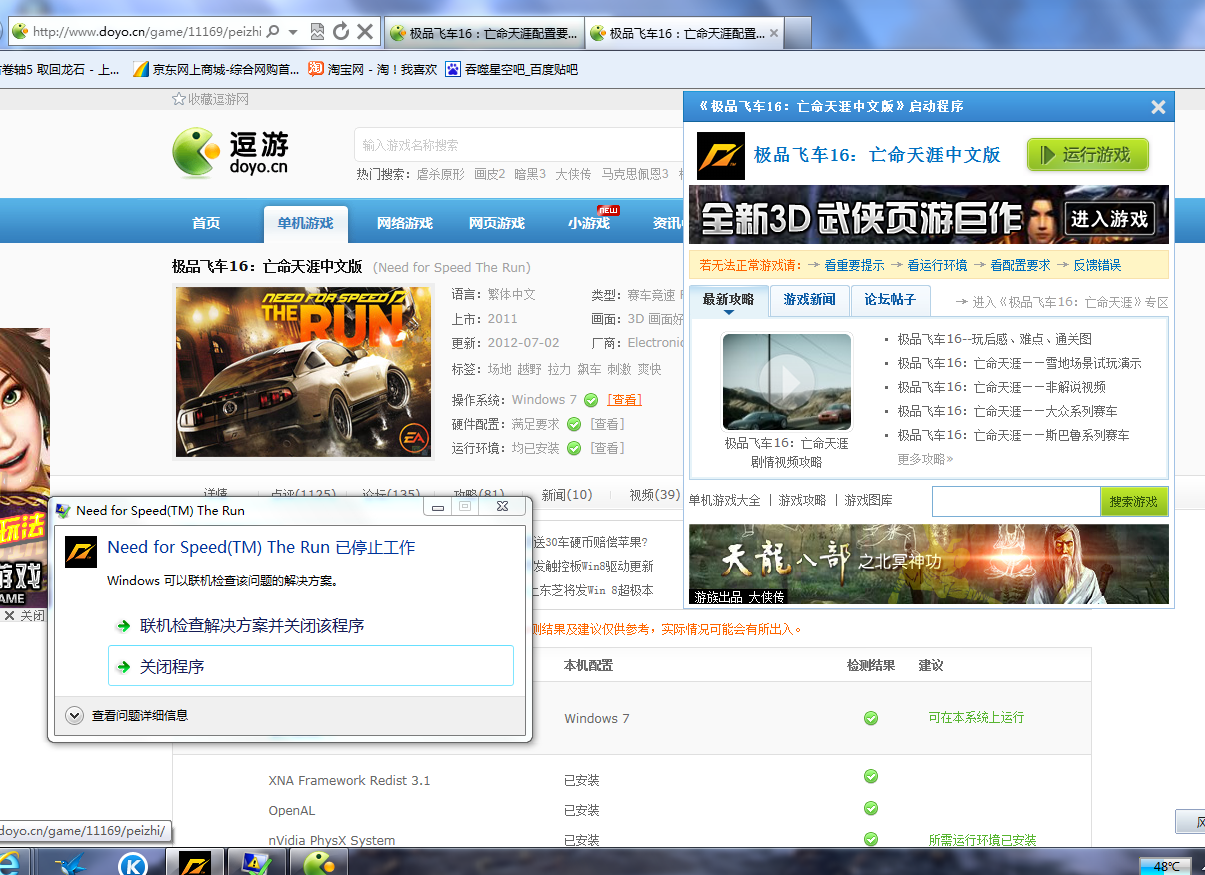Select the 最新攻略 tab in launcher
The image size is (1205, 875).
coord(728,300)
